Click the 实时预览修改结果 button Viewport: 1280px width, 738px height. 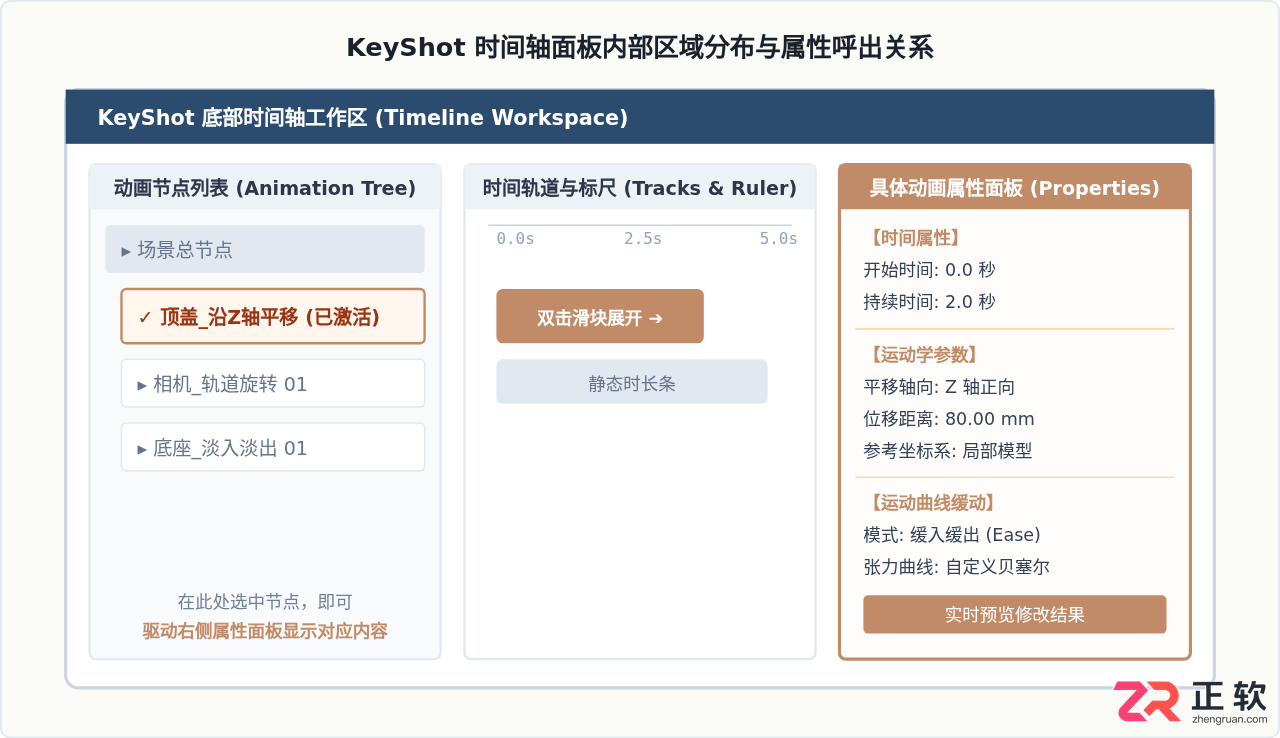click(1015, 614)
